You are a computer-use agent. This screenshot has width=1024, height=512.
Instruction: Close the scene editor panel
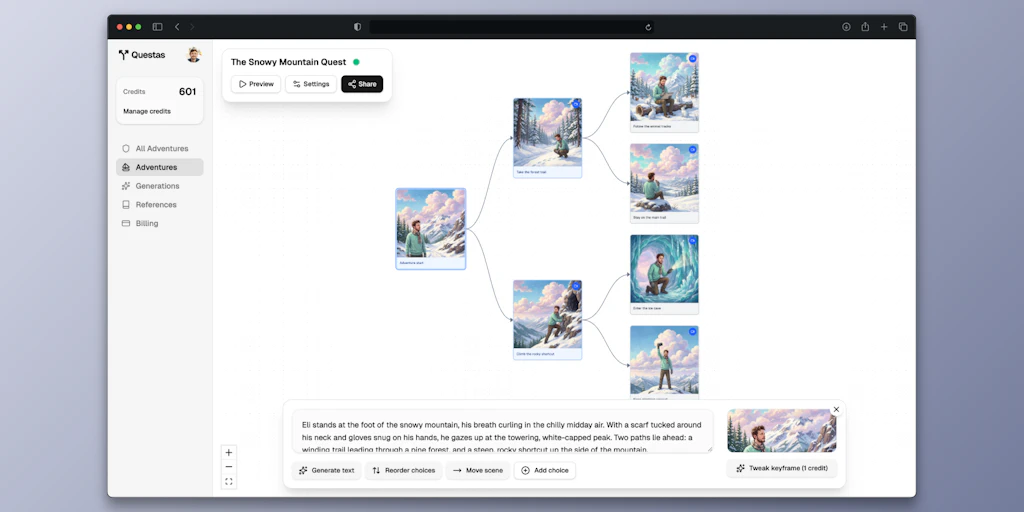pos(836,409)
